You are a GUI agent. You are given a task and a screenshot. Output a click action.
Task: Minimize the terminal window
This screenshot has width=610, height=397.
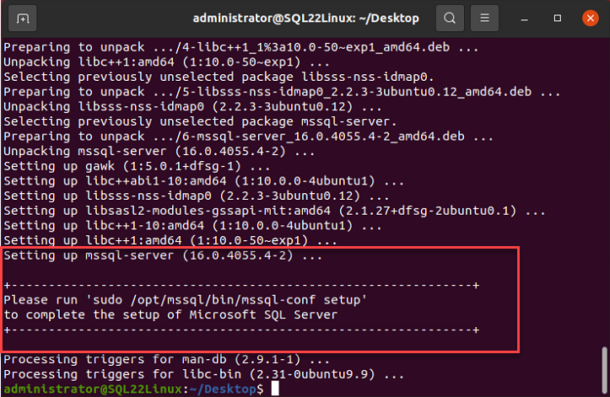coord(524,18)
